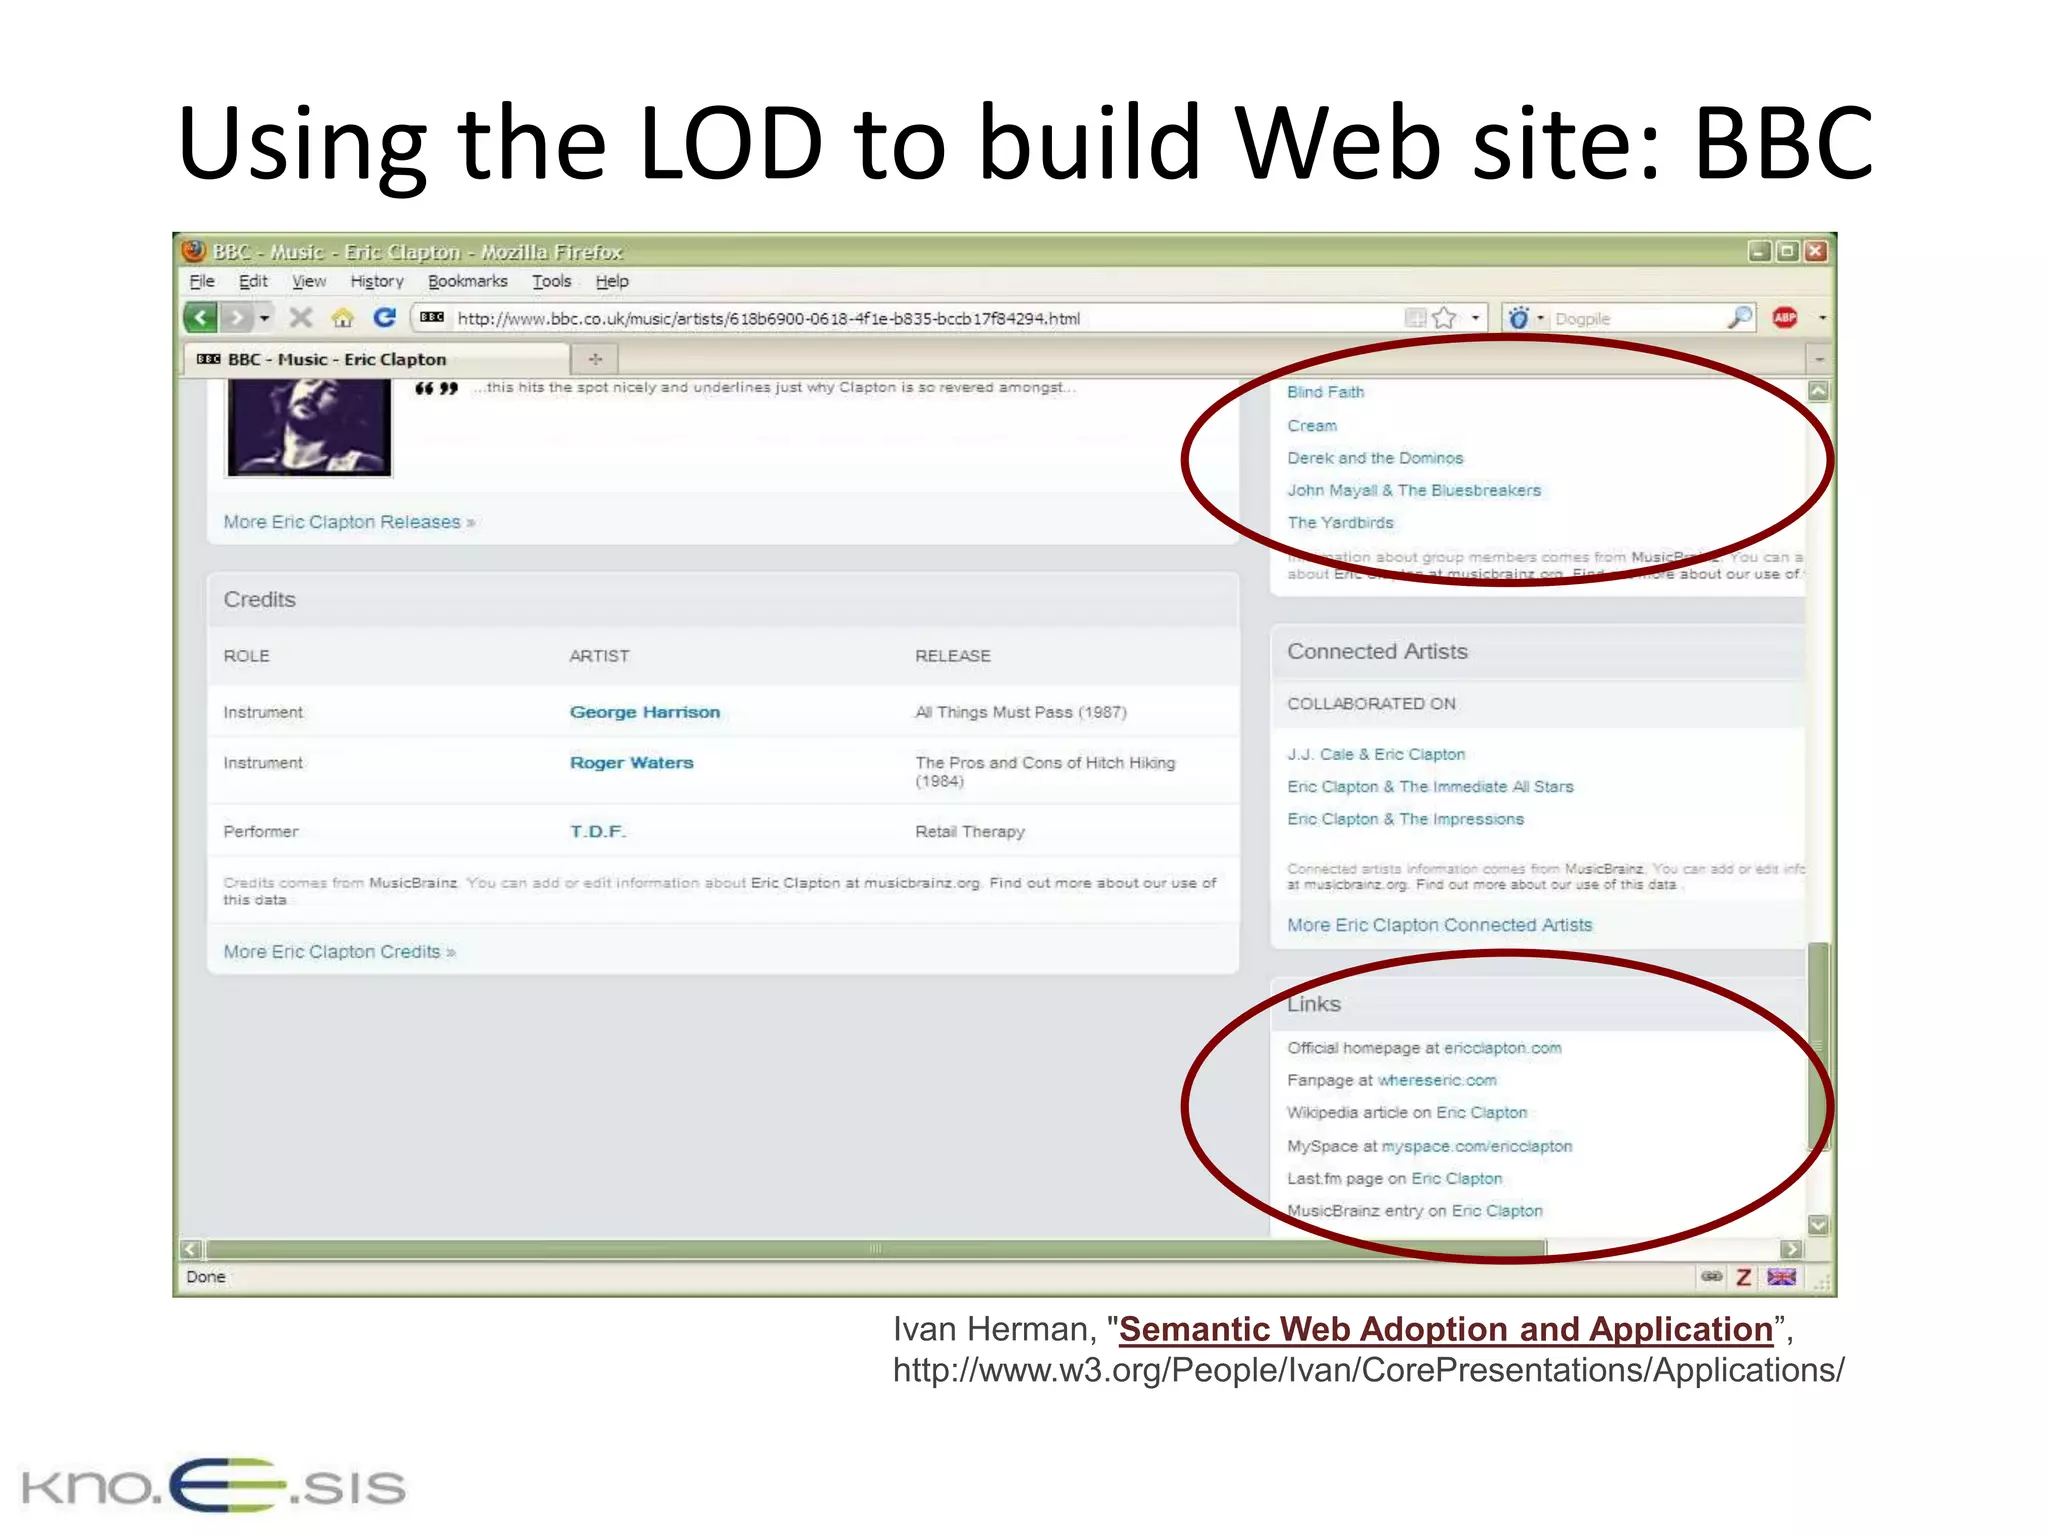This screenshot has width=2048, height=1536.
Task: Open the Edit menu
Action: tap(253, 281)
